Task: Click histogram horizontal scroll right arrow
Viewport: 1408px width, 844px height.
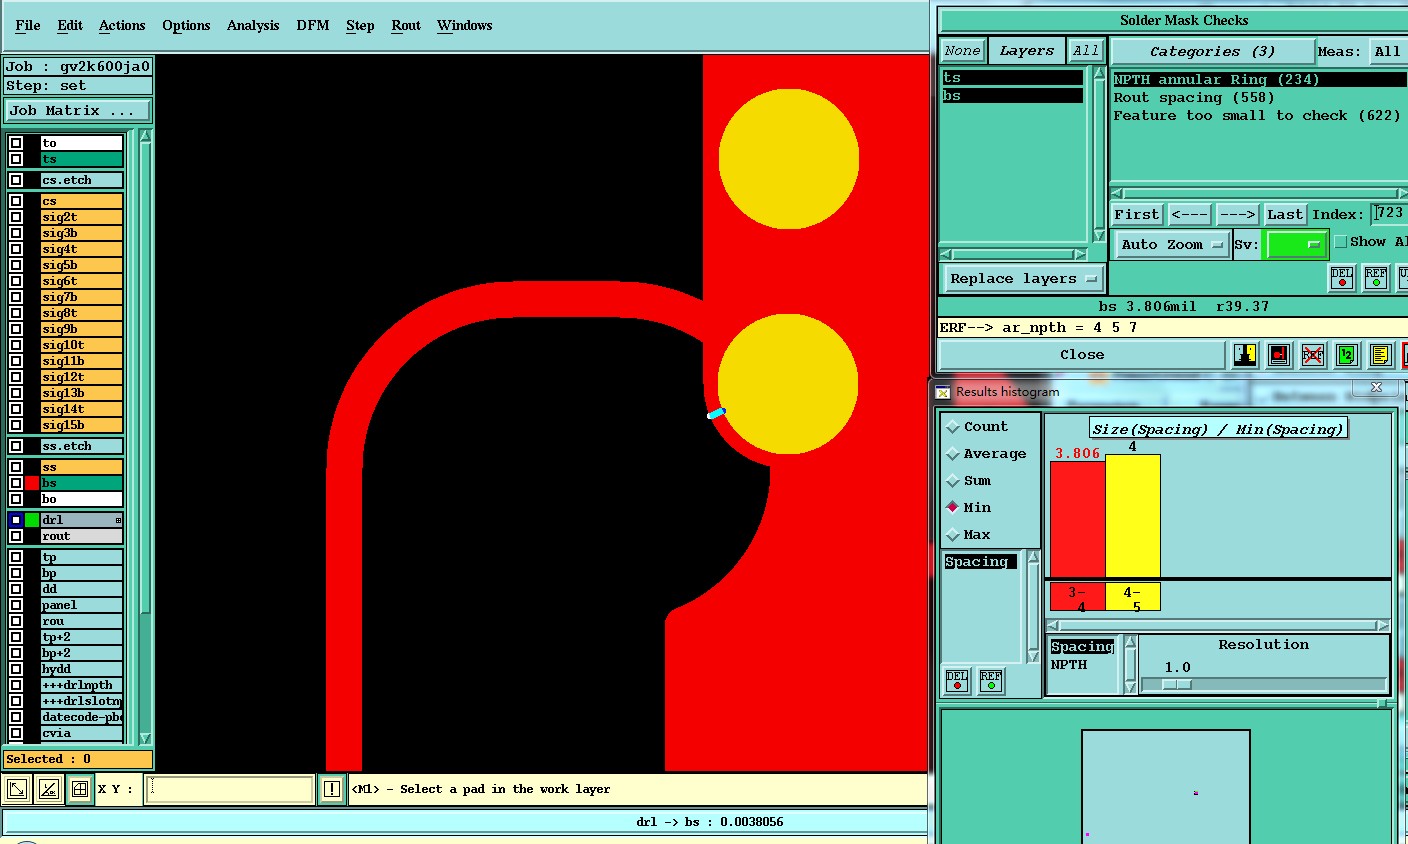Action: point(1383,626)
